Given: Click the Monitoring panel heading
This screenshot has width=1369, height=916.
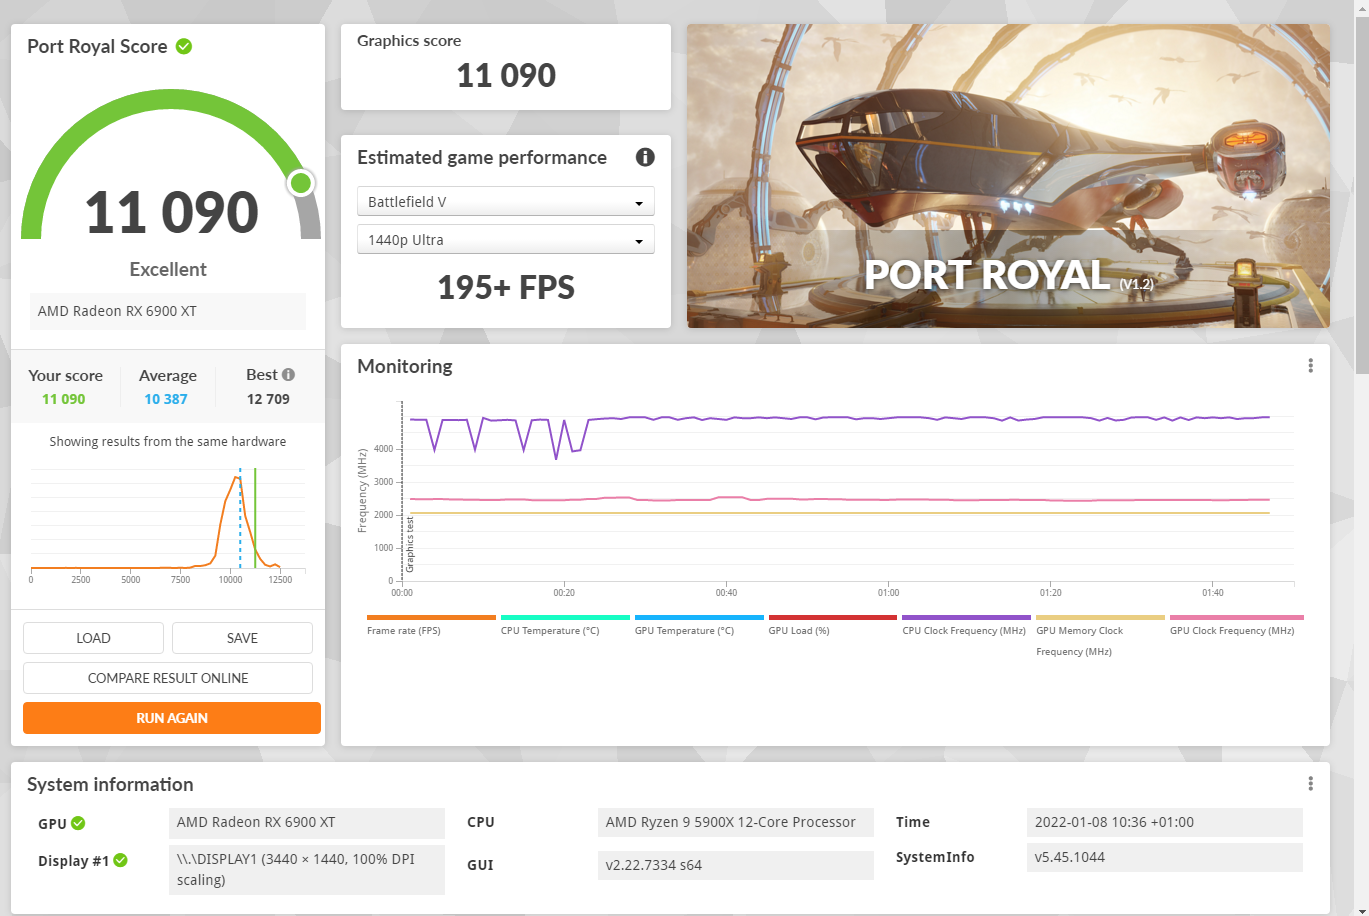Looking at the screenshot, I should pos(405,366).
